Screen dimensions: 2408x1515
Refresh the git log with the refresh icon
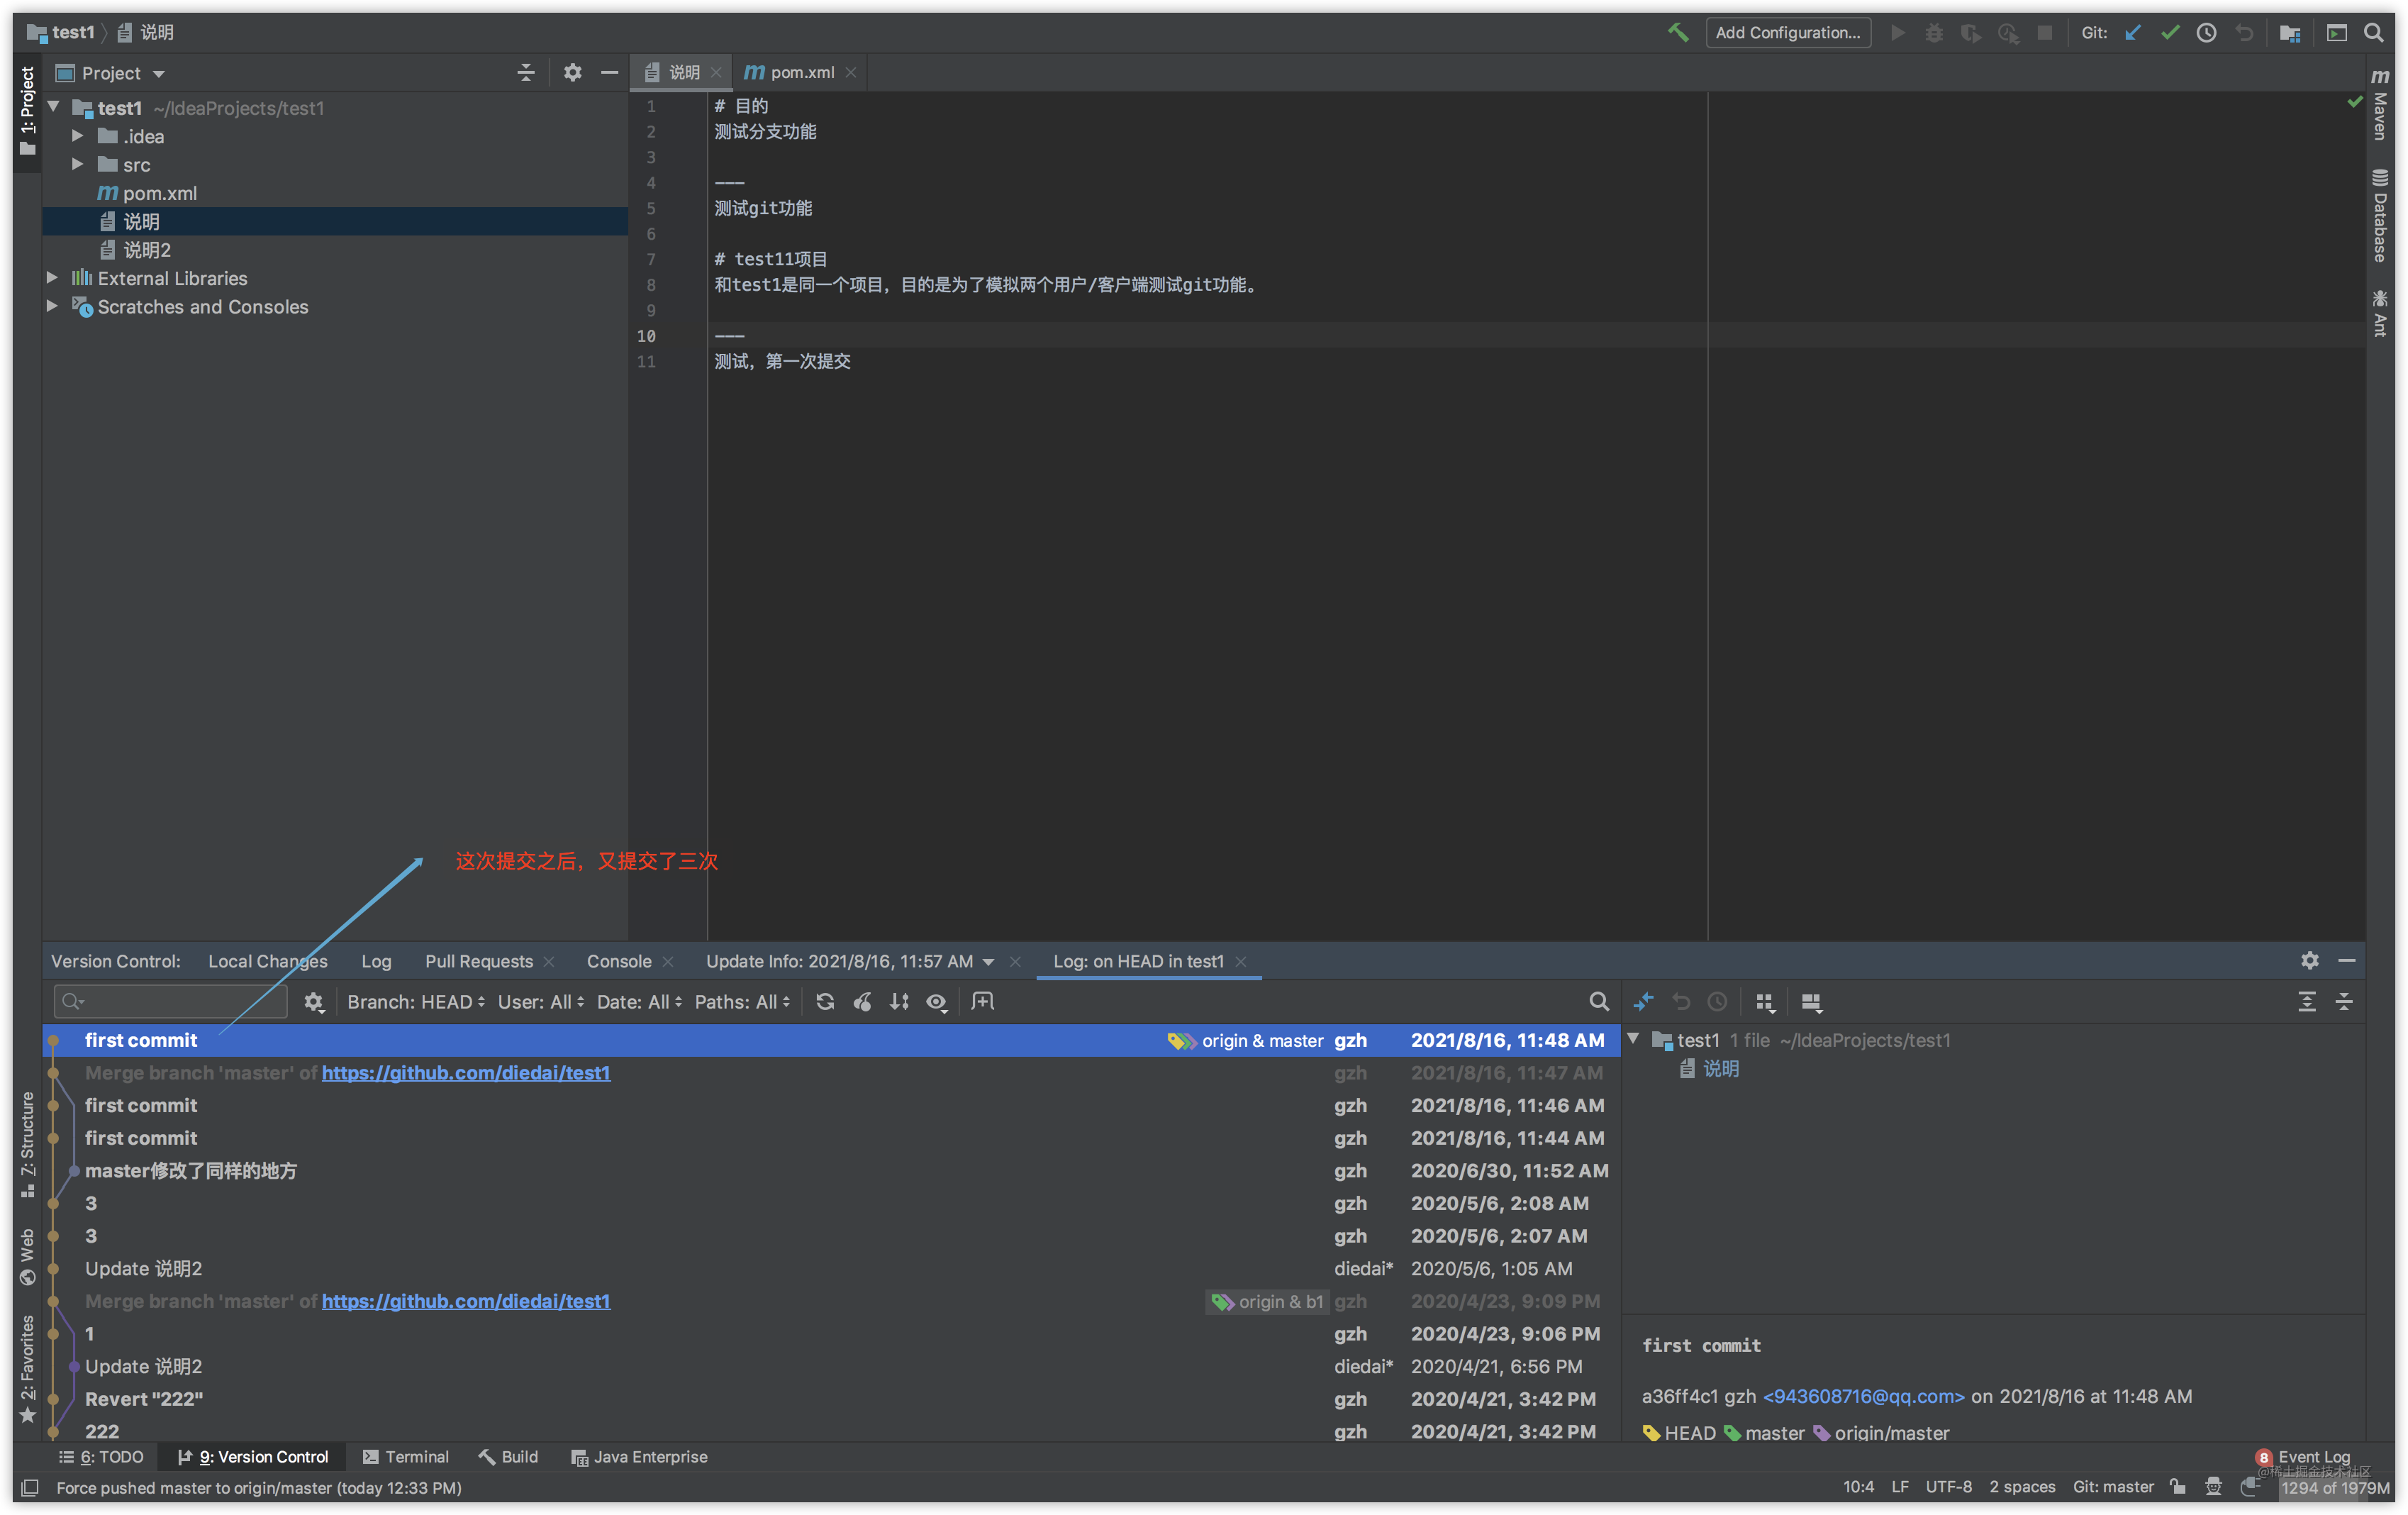(x=826, y=1002)
